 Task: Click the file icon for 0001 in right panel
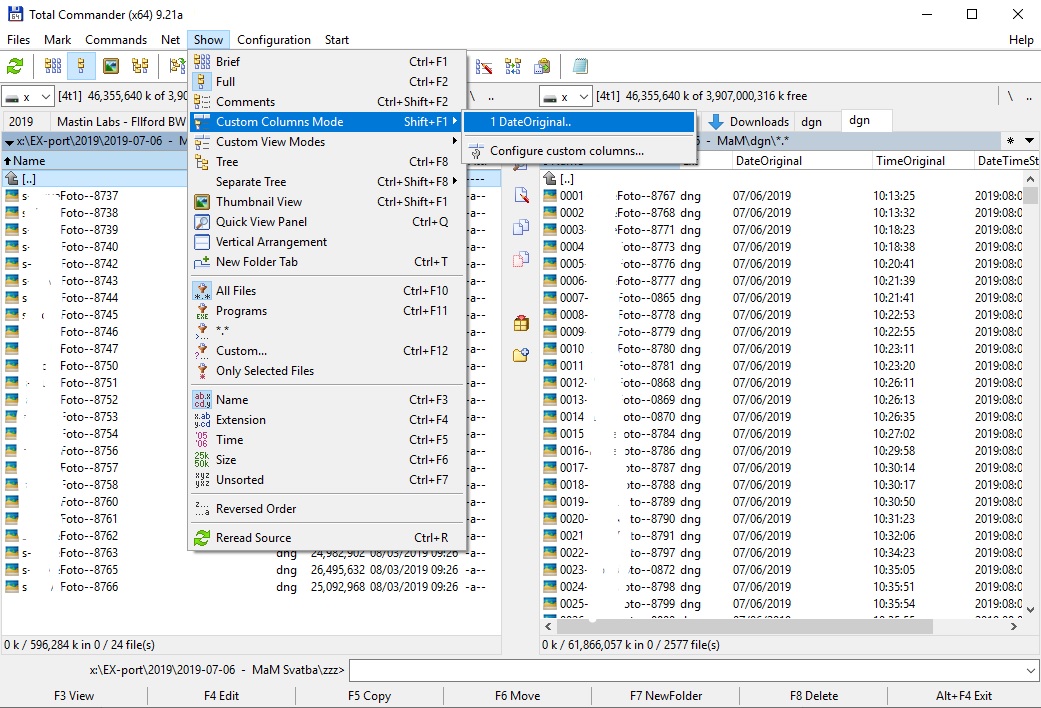click(x=549, y=196)
